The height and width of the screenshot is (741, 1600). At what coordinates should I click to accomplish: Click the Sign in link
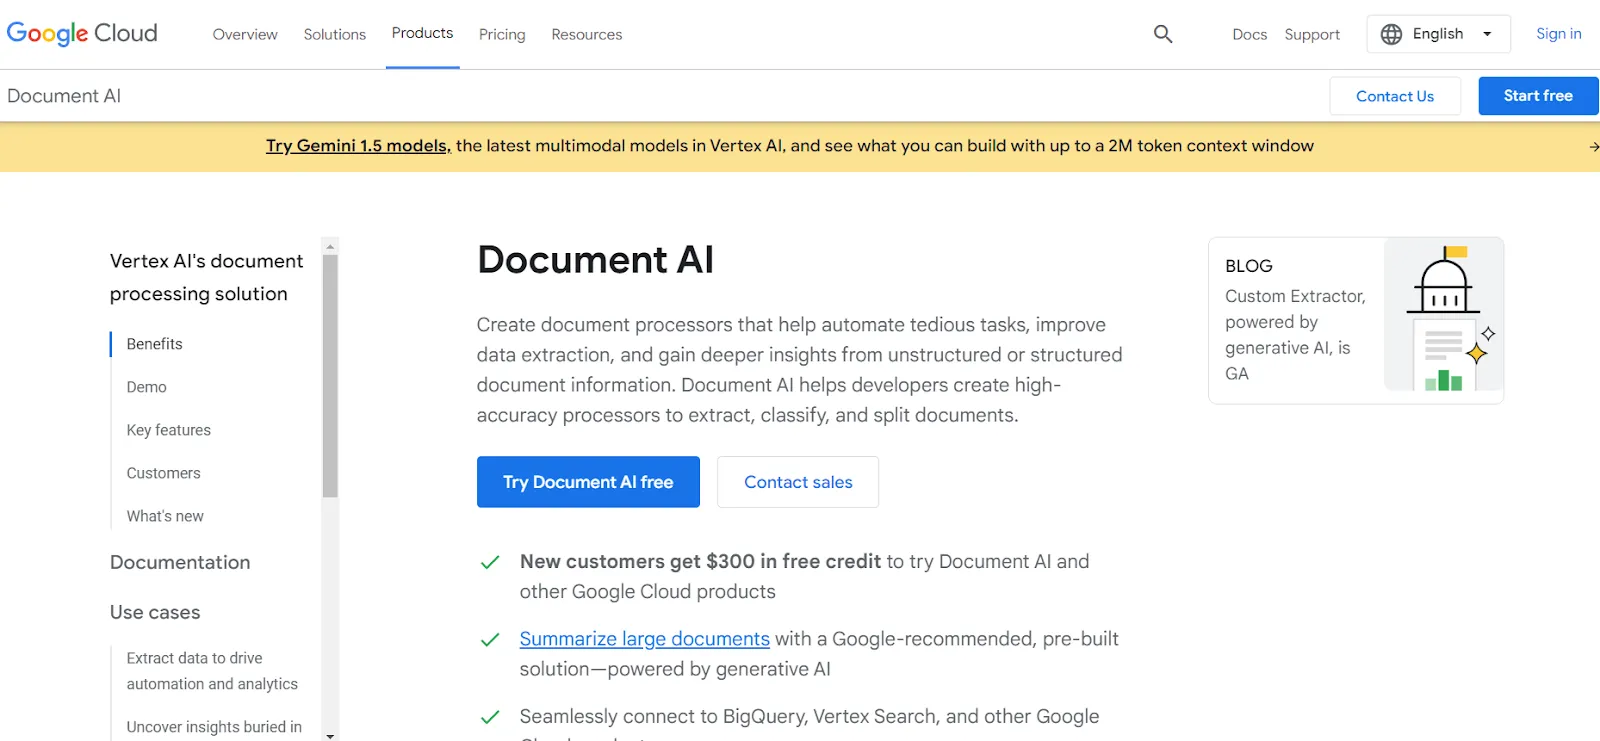click(1558, 33)
